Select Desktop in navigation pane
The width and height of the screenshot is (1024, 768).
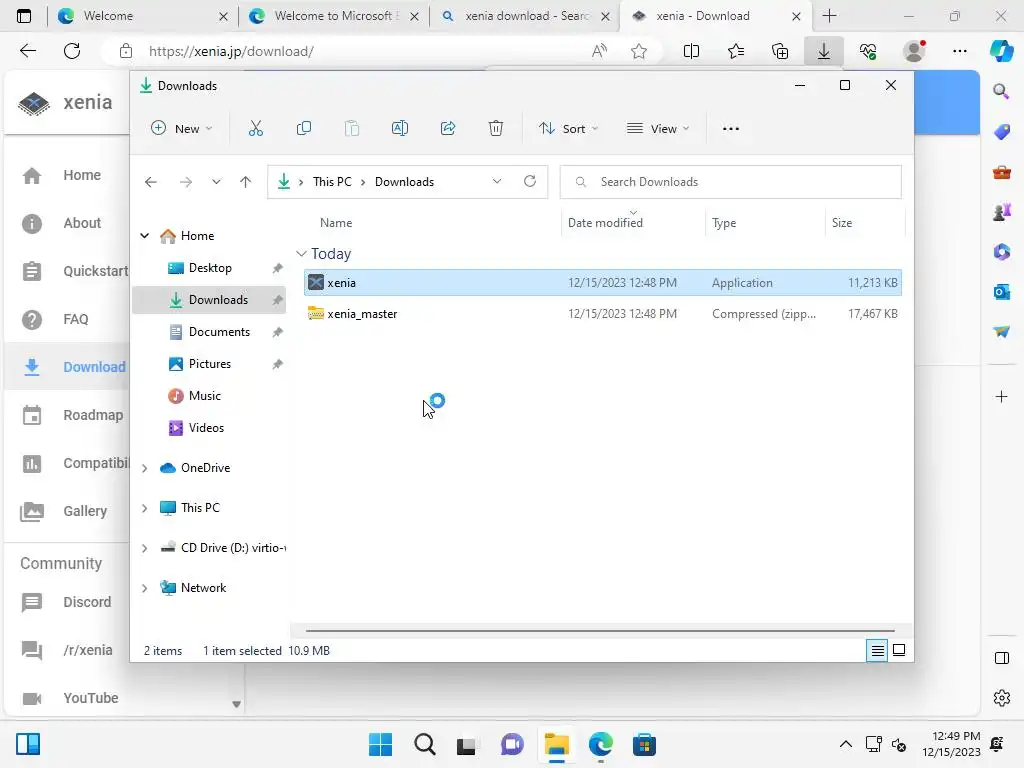(209, 268)
